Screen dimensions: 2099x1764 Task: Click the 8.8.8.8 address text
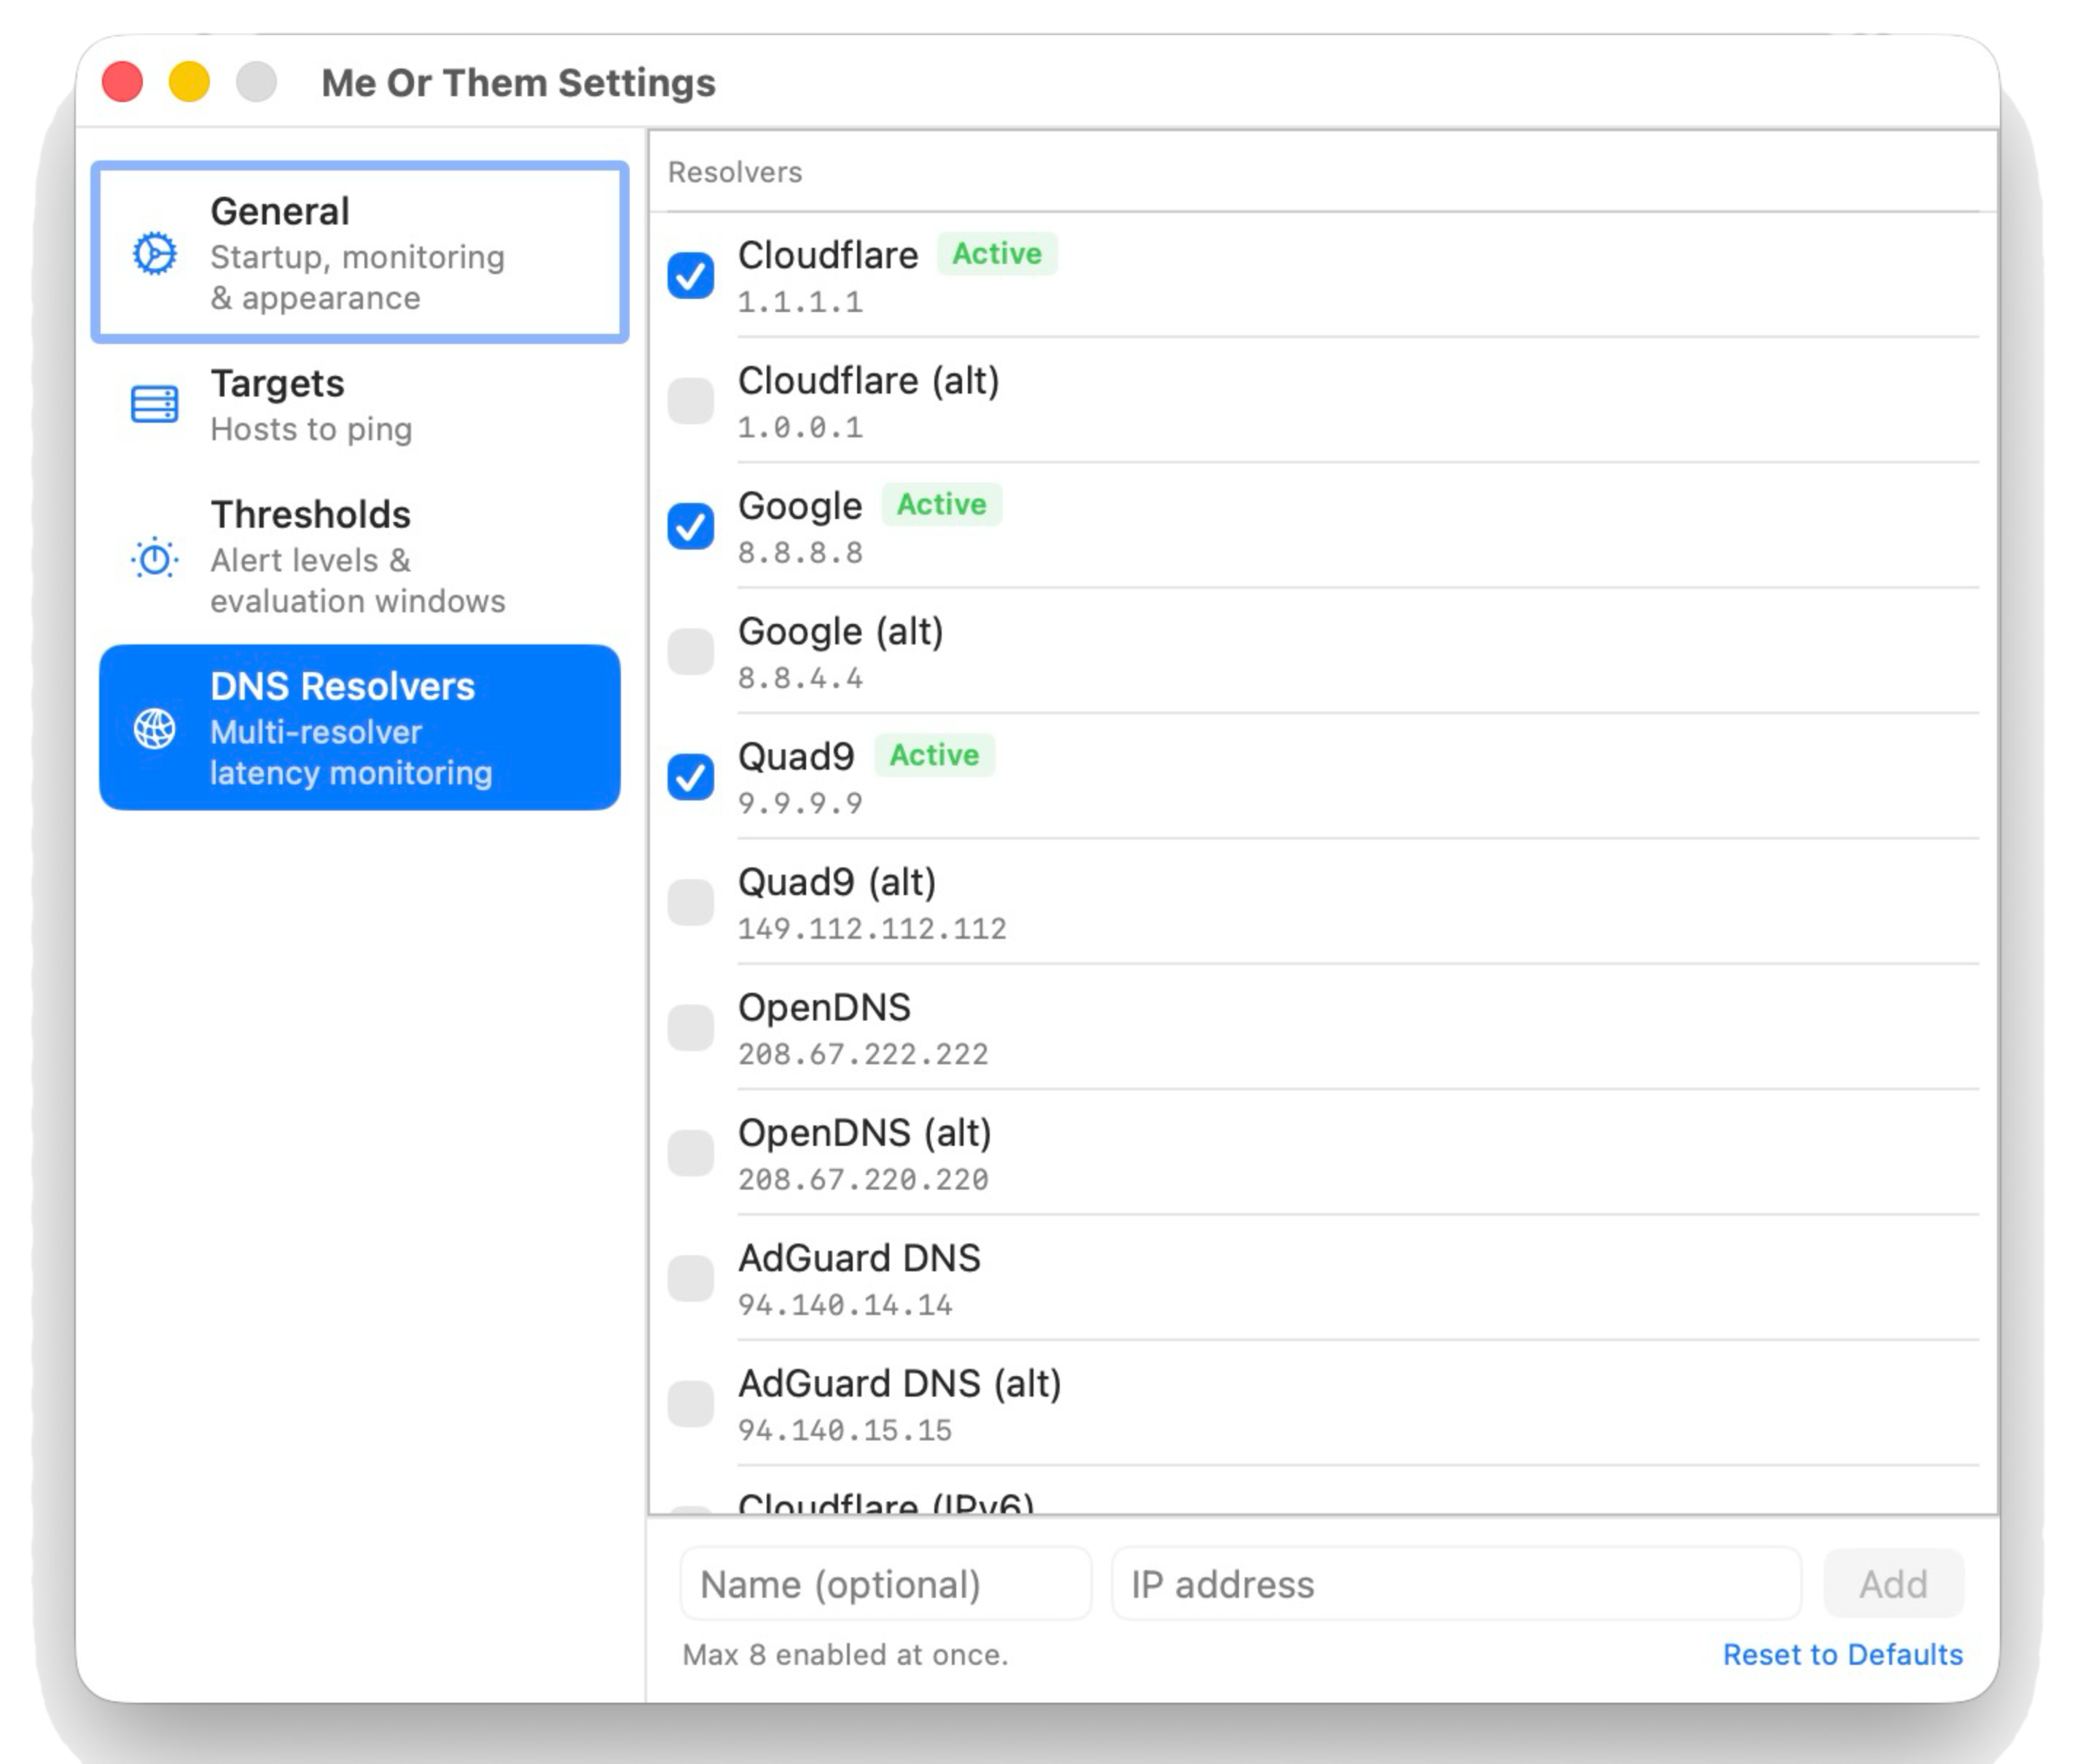click(800, 553)
